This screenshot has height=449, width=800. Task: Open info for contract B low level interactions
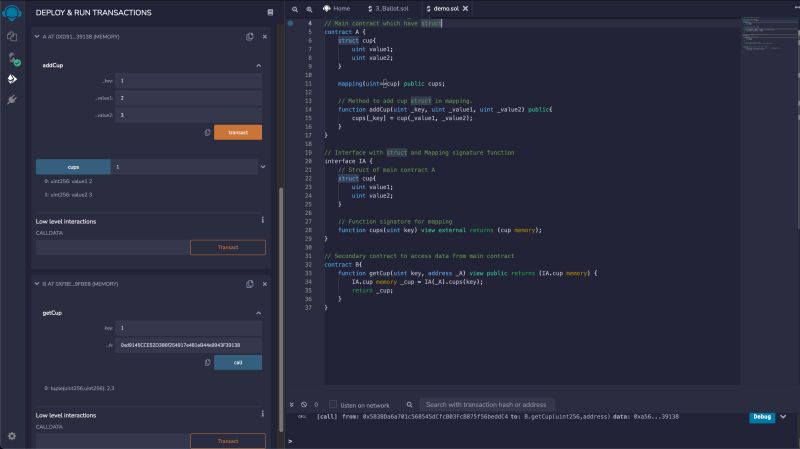(x=263, y=414)
